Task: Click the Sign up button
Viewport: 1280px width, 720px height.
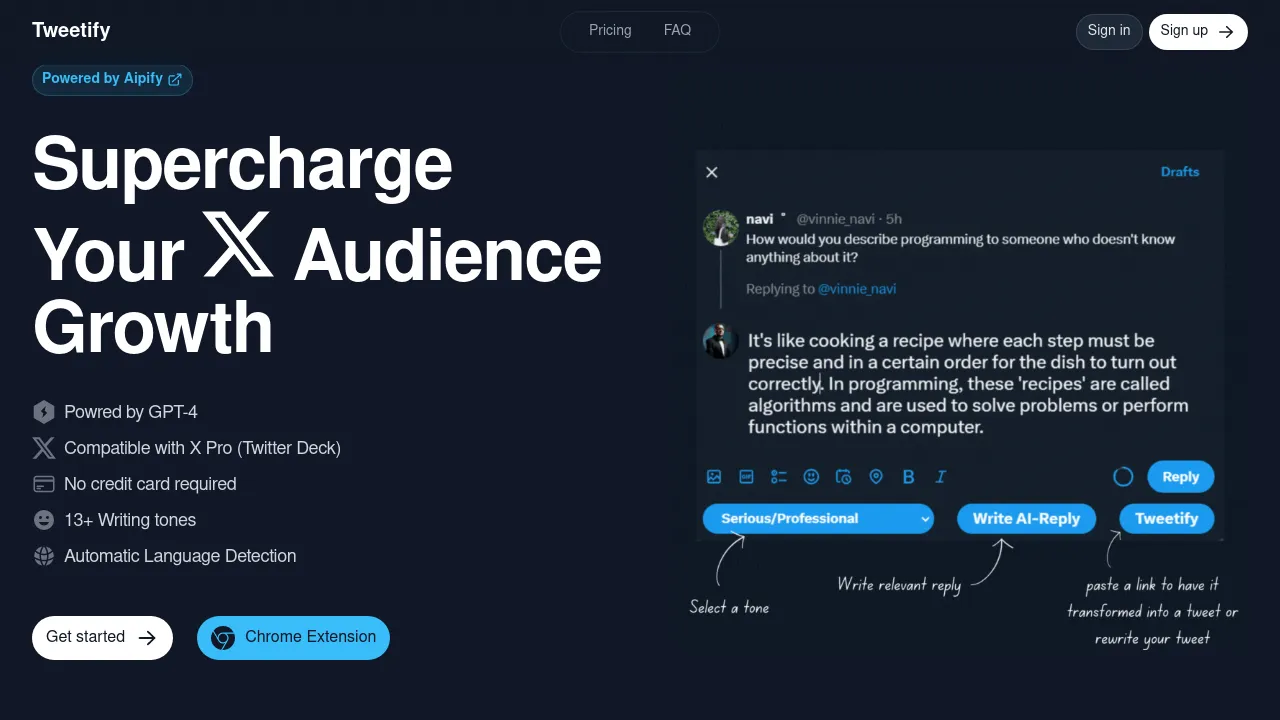Action: 1198,31
